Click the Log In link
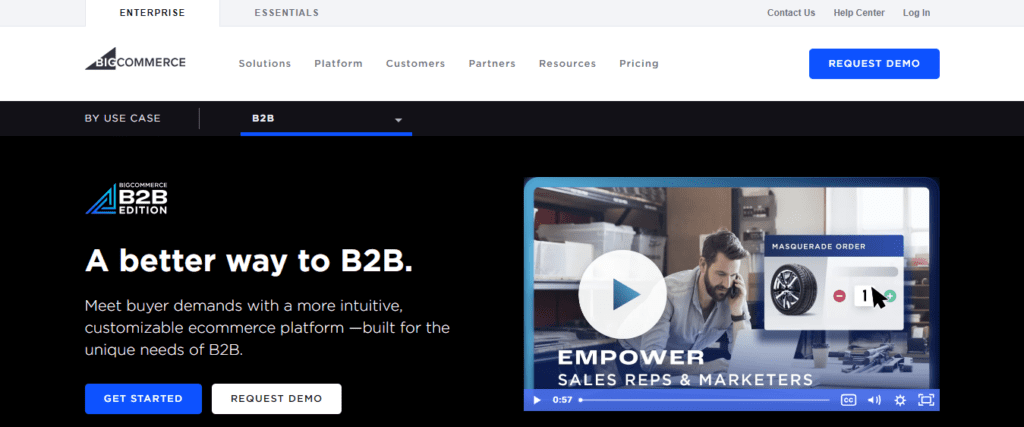This screenshot has width=1024, height=427. coord(916,13)
